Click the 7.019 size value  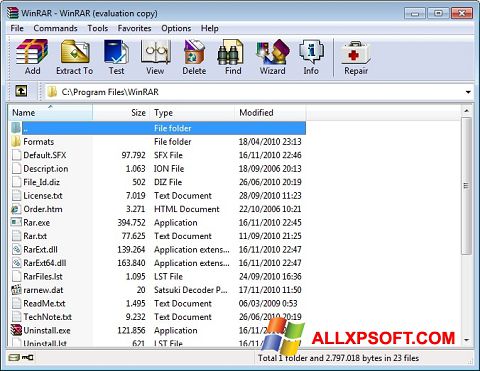pyautogui.click(x=135, y=195)
